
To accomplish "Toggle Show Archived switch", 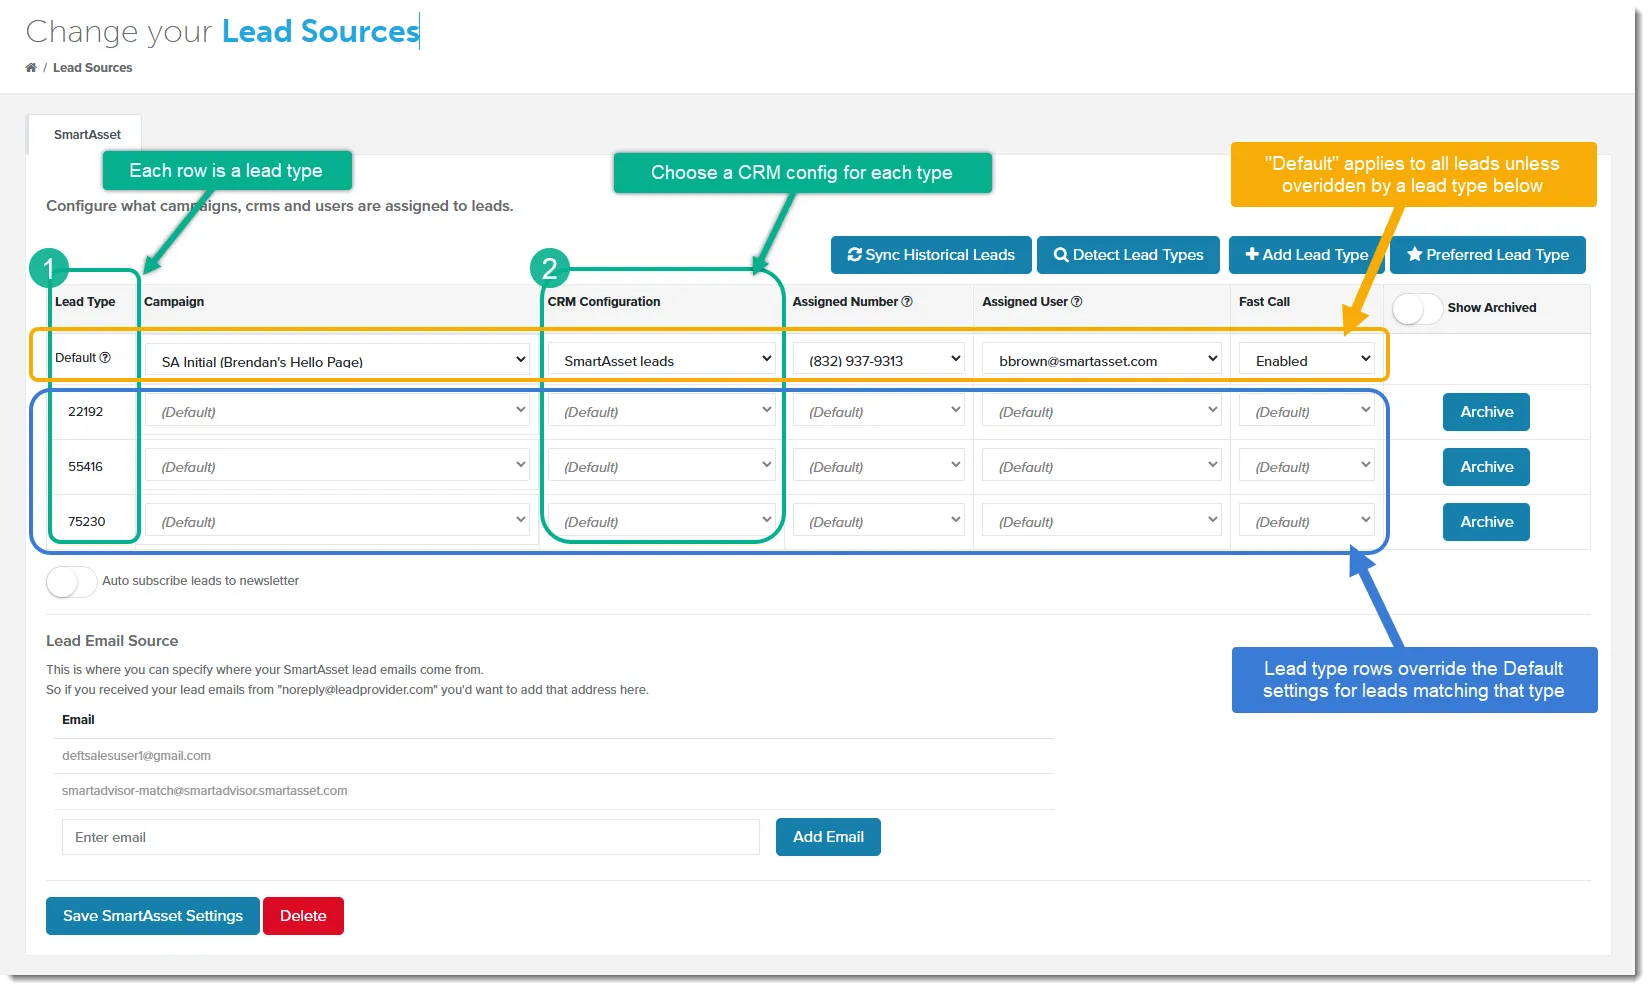I will [1417, 308].
